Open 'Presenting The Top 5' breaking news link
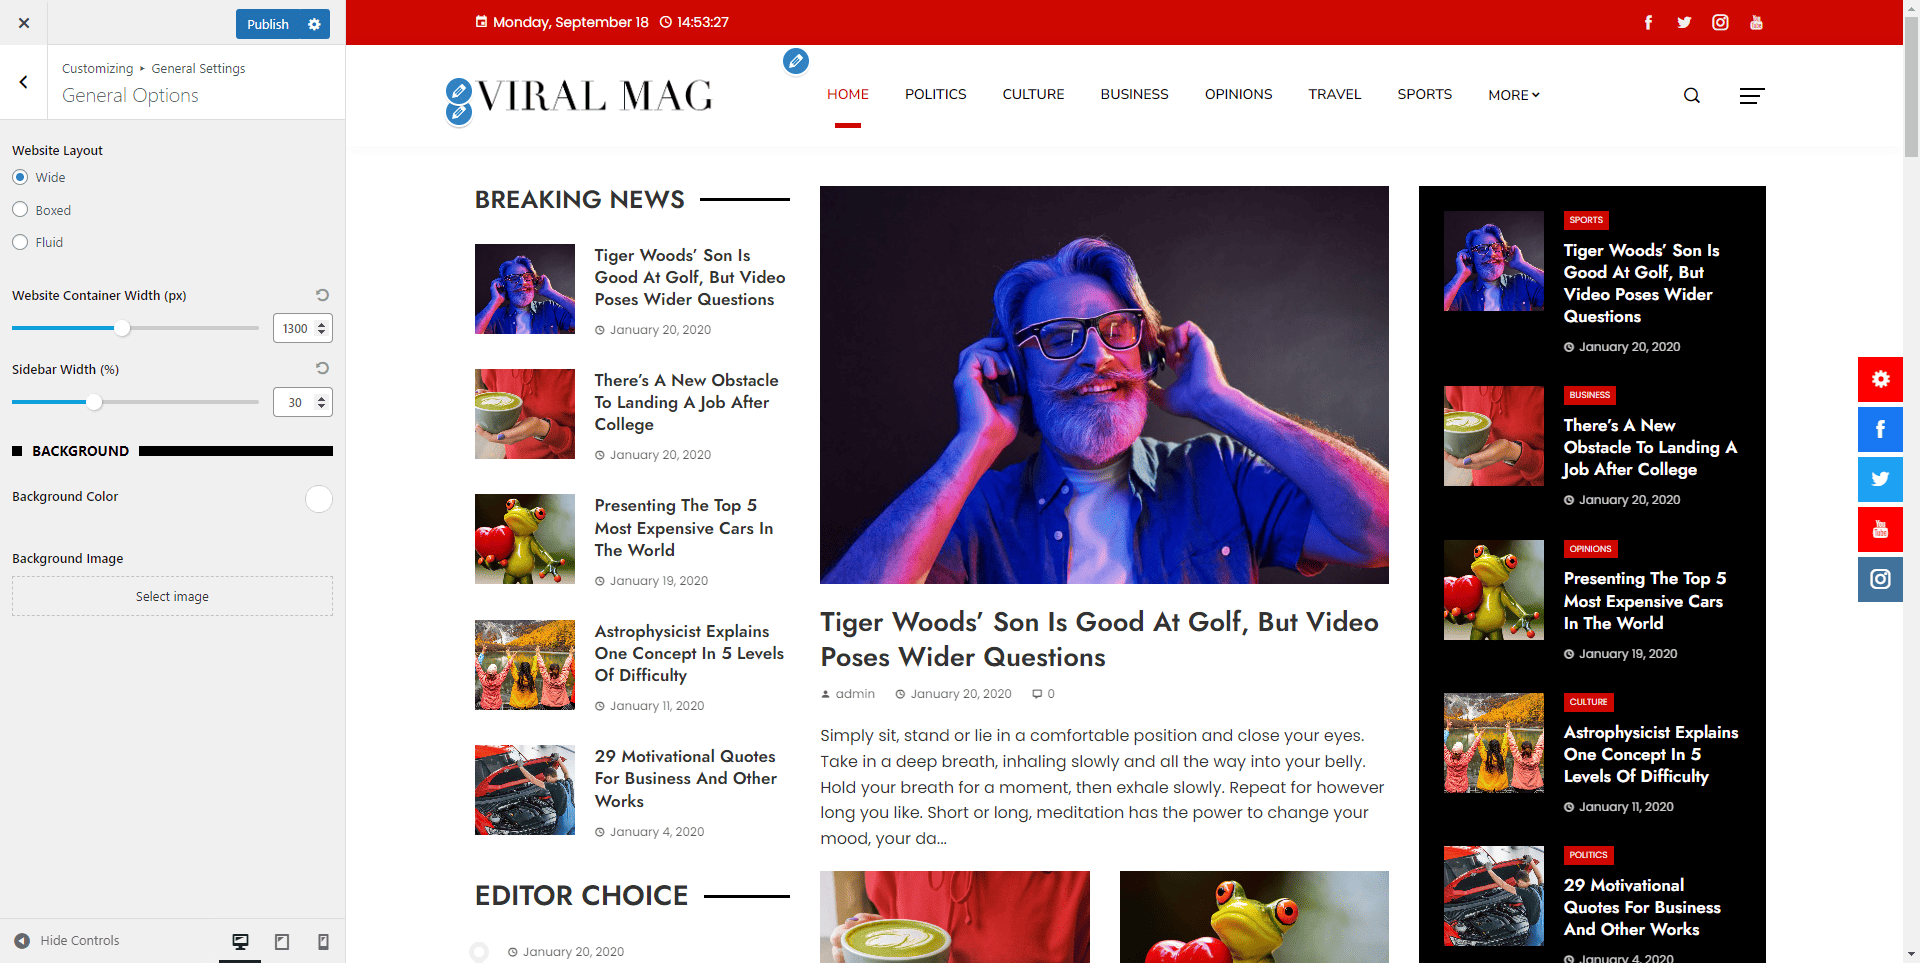The width and height of the screenshot is (1920, 963). 684,528
